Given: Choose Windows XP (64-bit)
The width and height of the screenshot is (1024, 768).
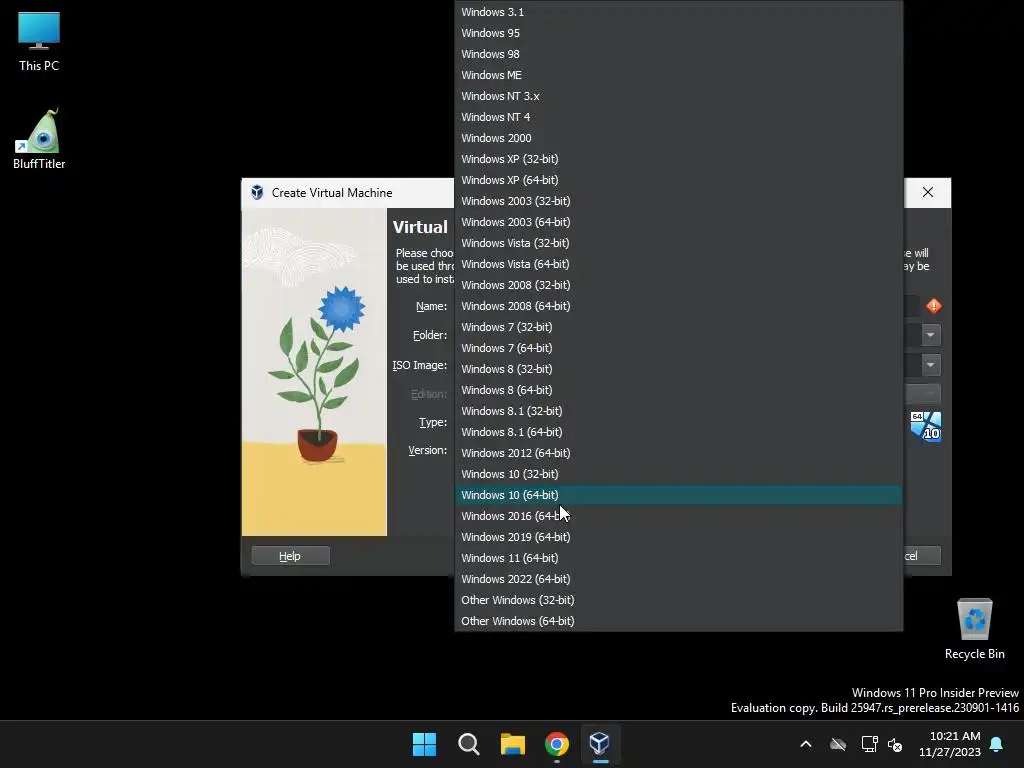Looking at the screenshot, I should [x=679, y=180].
